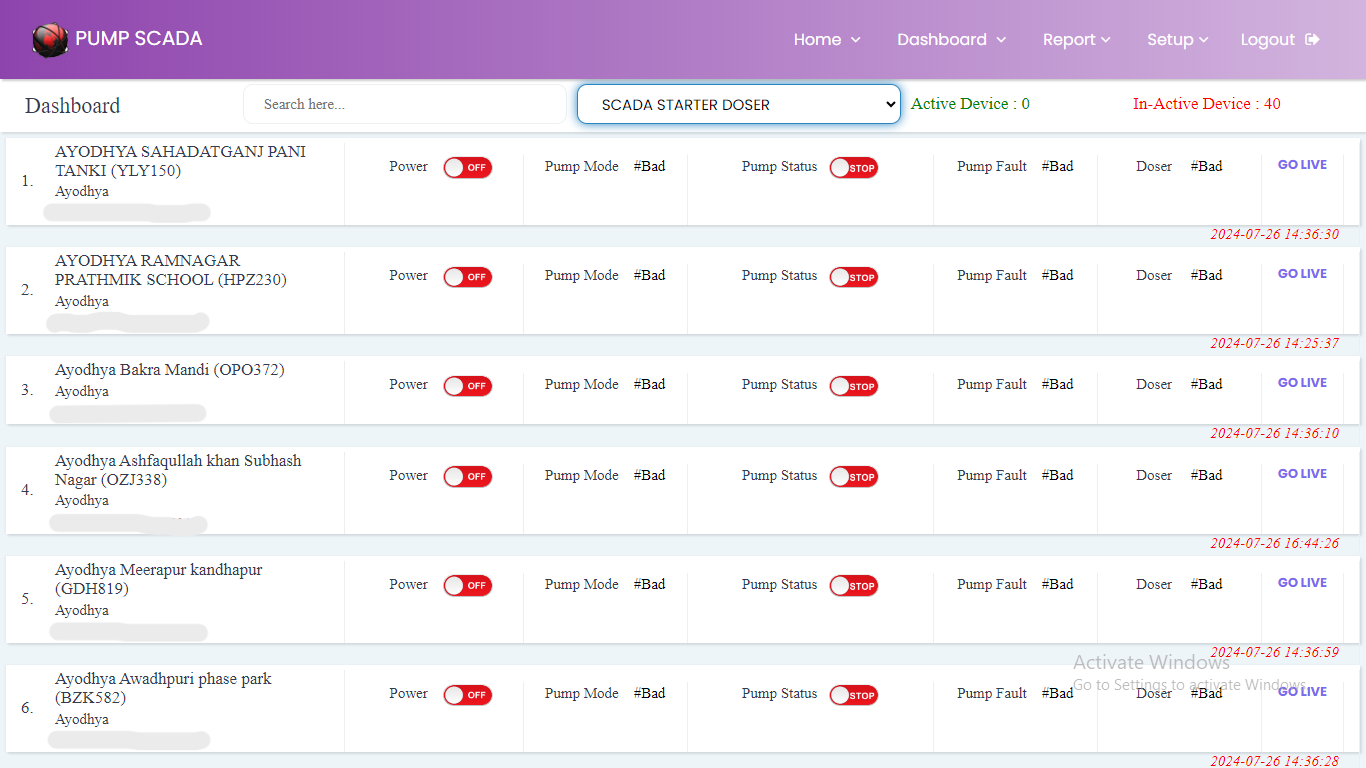The width and height of the screenshot is (1366, 768).
Task: Open the SCADA STARTER DOSER dropdown
Action: coord(738,104)
